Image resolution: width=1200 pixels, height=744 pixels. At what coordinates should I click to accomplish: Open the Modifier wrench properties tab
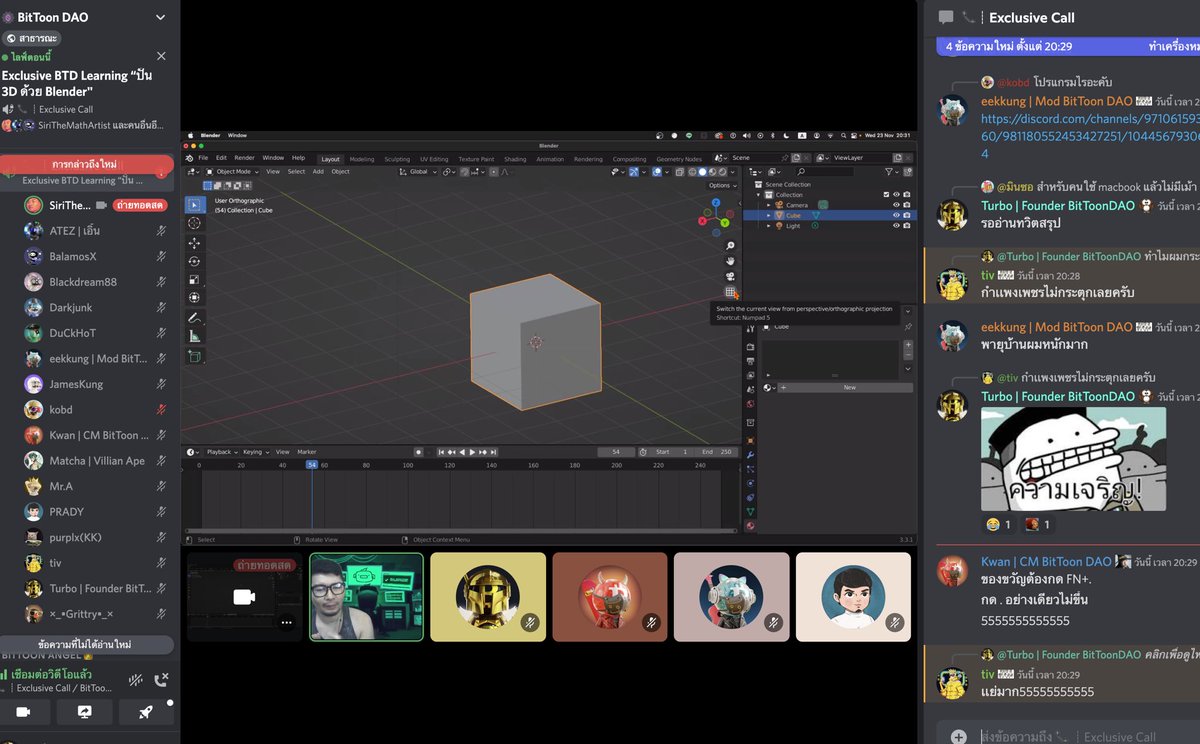click(750, 455)
